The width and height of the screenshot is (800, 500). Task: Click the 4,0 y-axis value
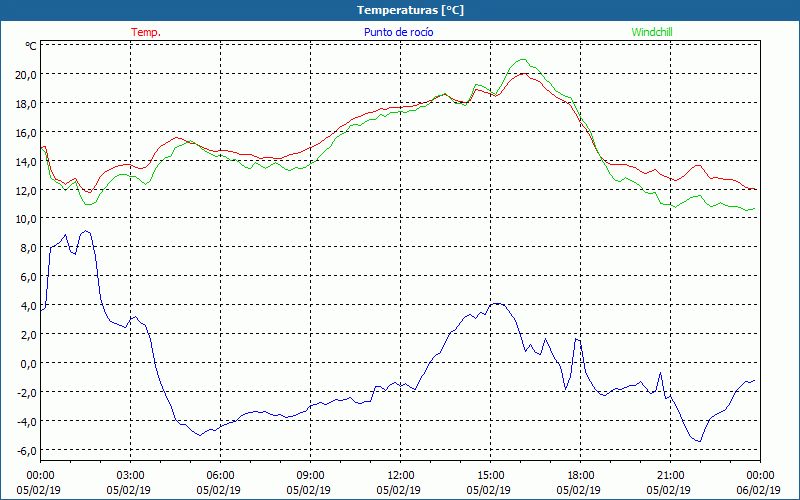pyautogui.click(x=29, y=306)
